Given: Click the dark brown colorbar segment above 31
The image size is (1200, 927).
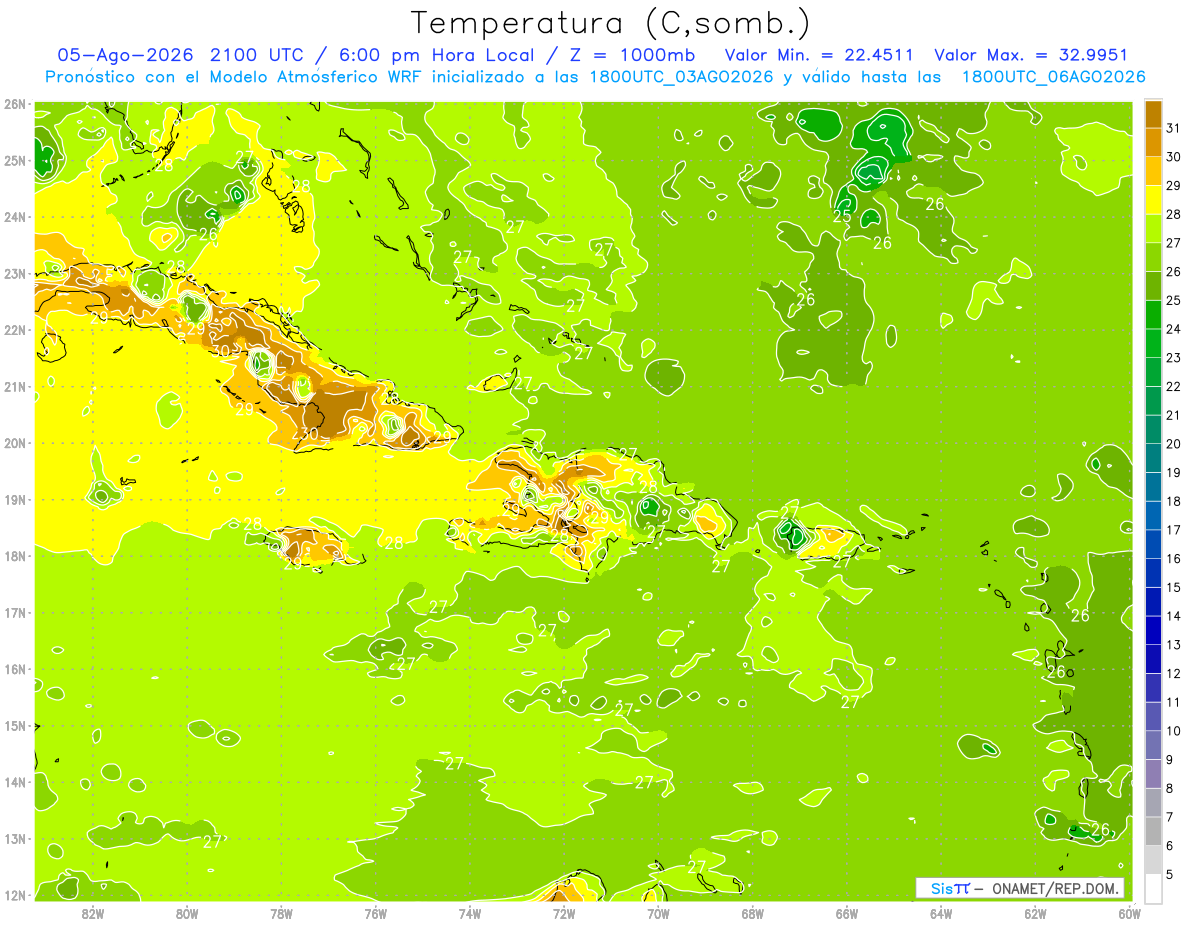Looking at the screenshot, I should tap(1153, 114).
